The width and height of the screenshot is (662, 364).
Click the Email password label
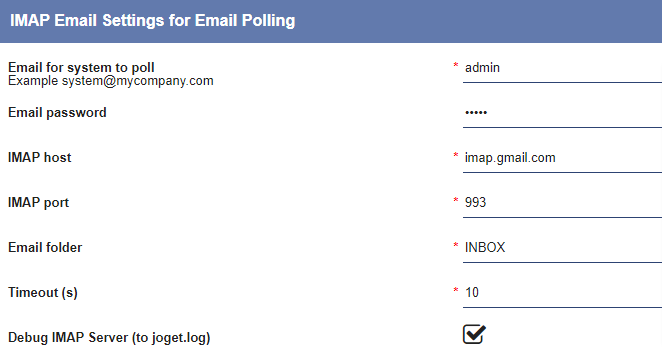57,113
